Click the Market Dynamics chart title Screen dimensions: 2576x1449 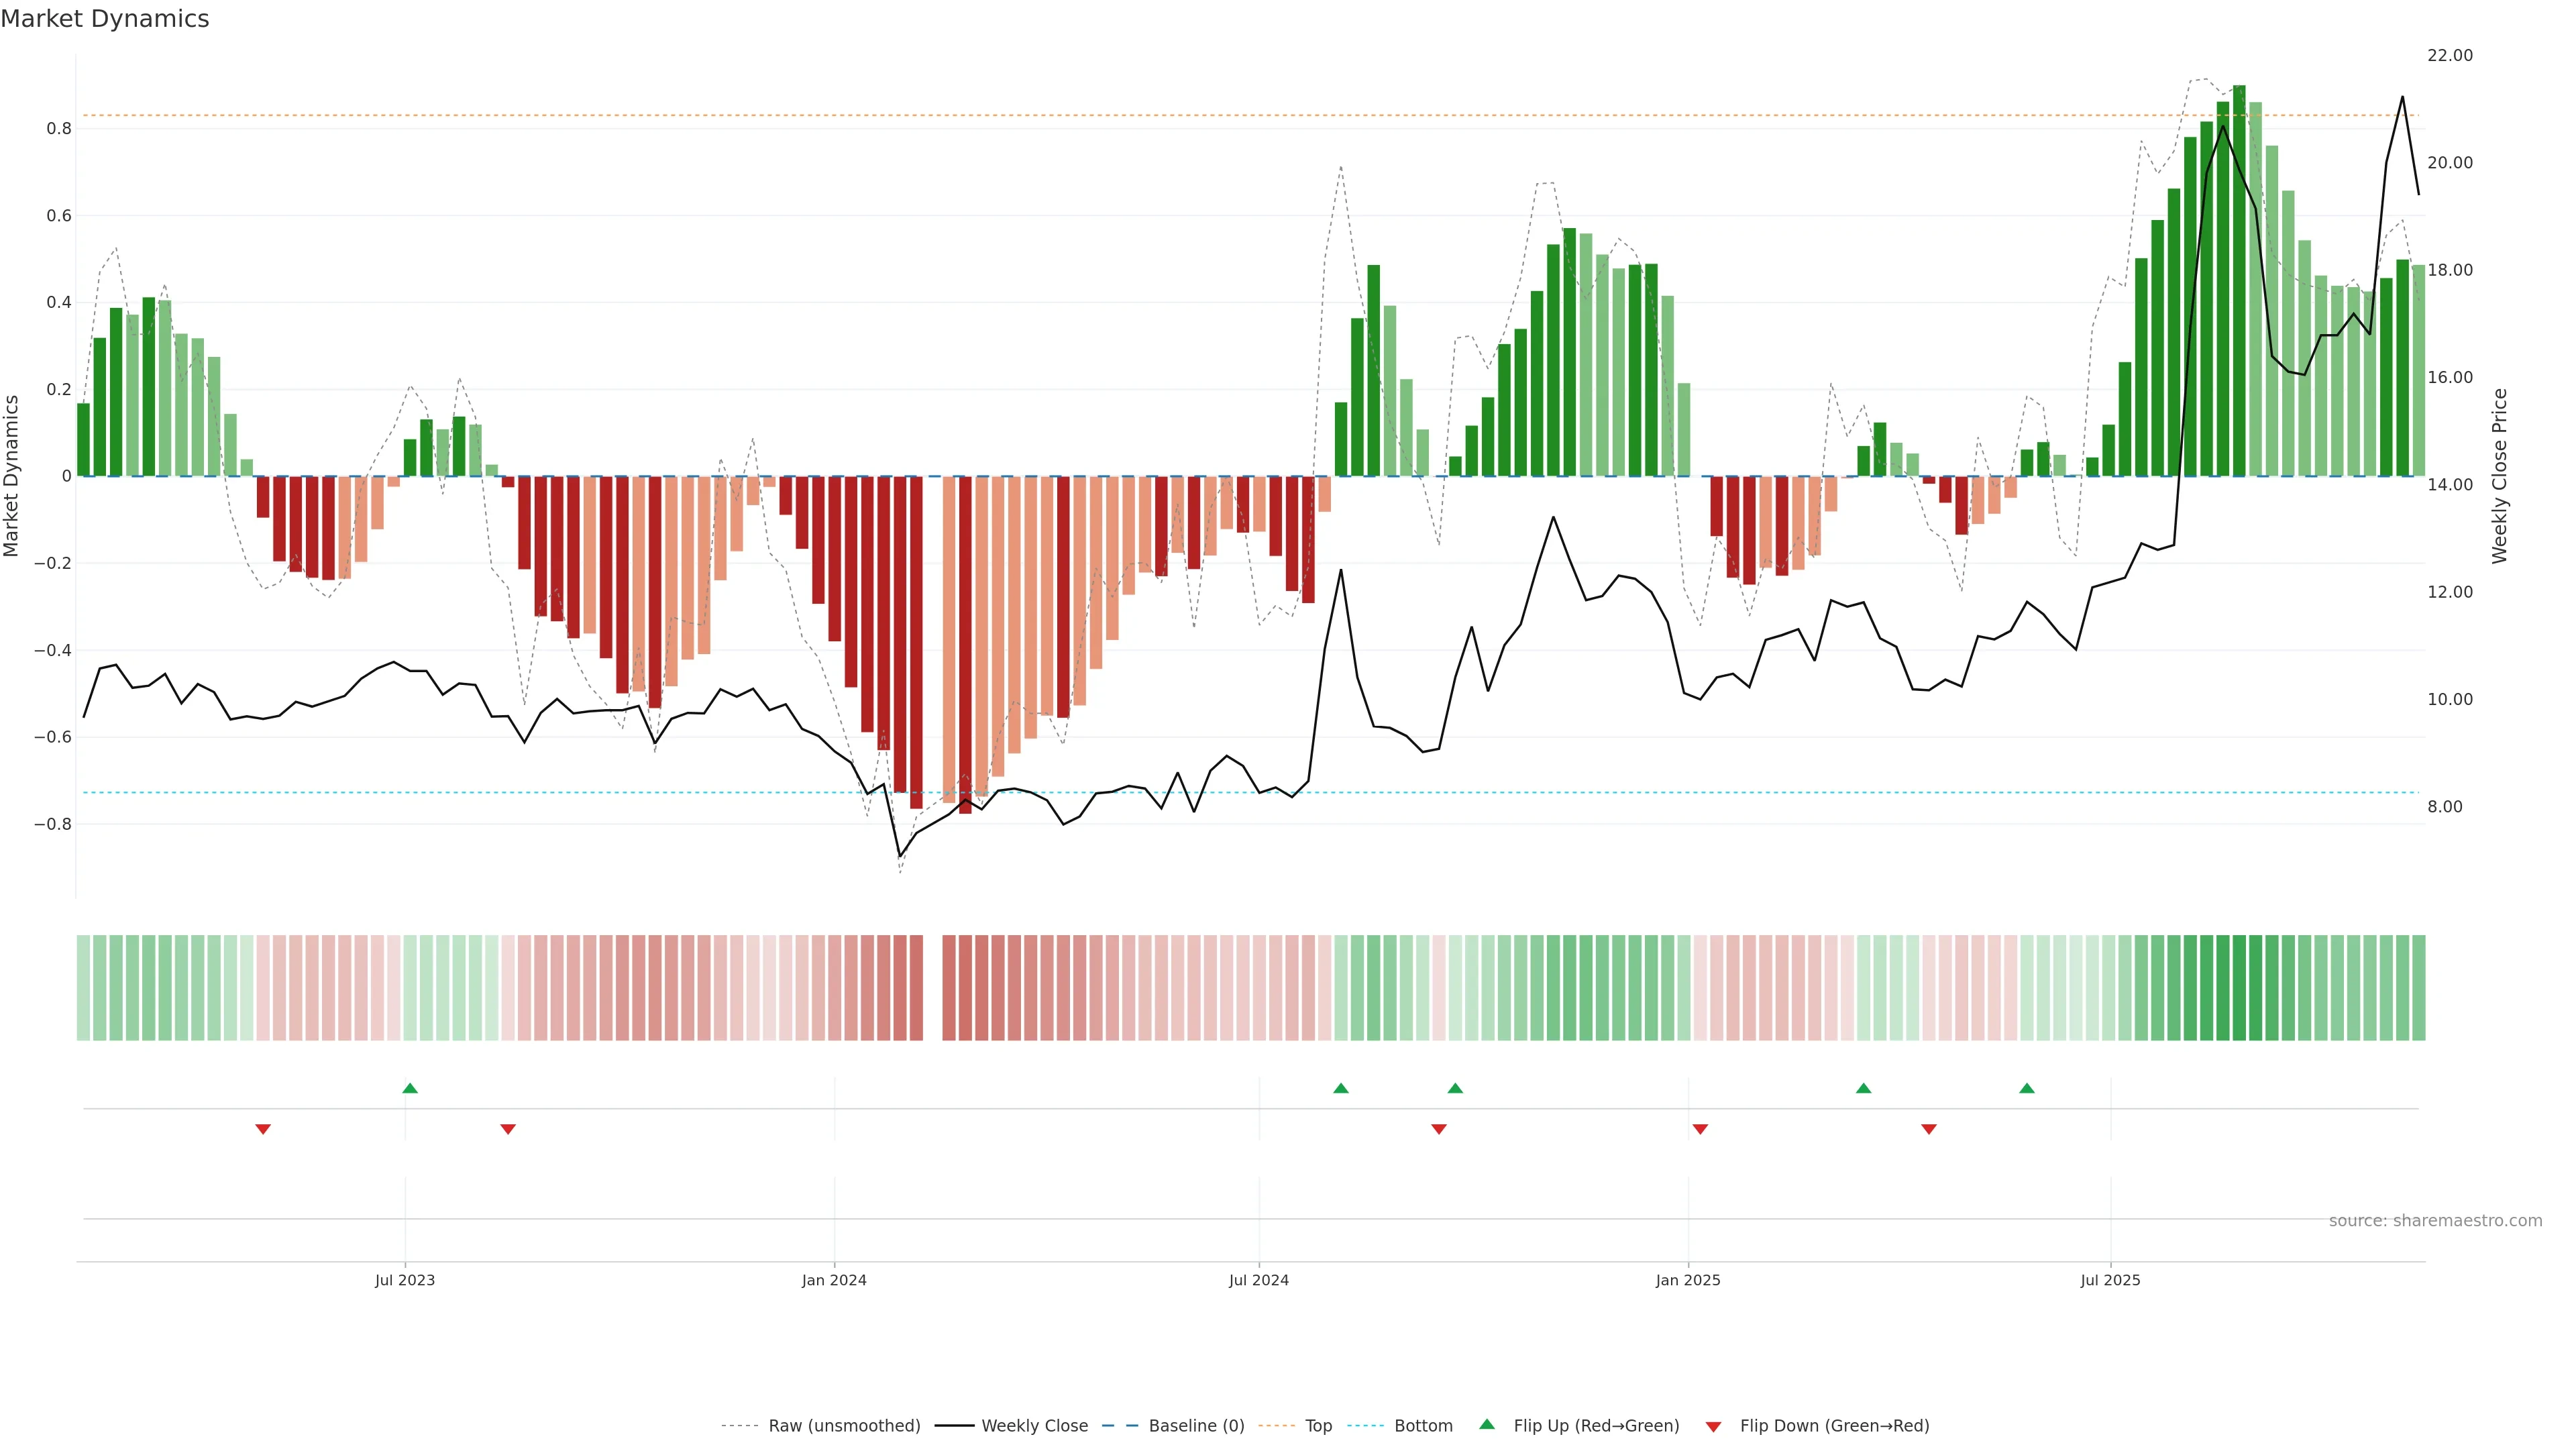coord(105,19)
